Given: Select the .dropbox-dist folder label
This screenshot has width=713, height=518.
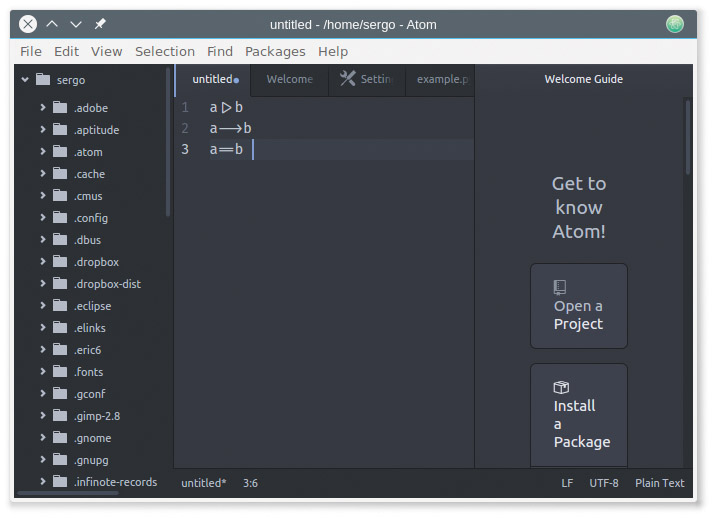Looking at the screenshot, I should click(x=107, y=284).
